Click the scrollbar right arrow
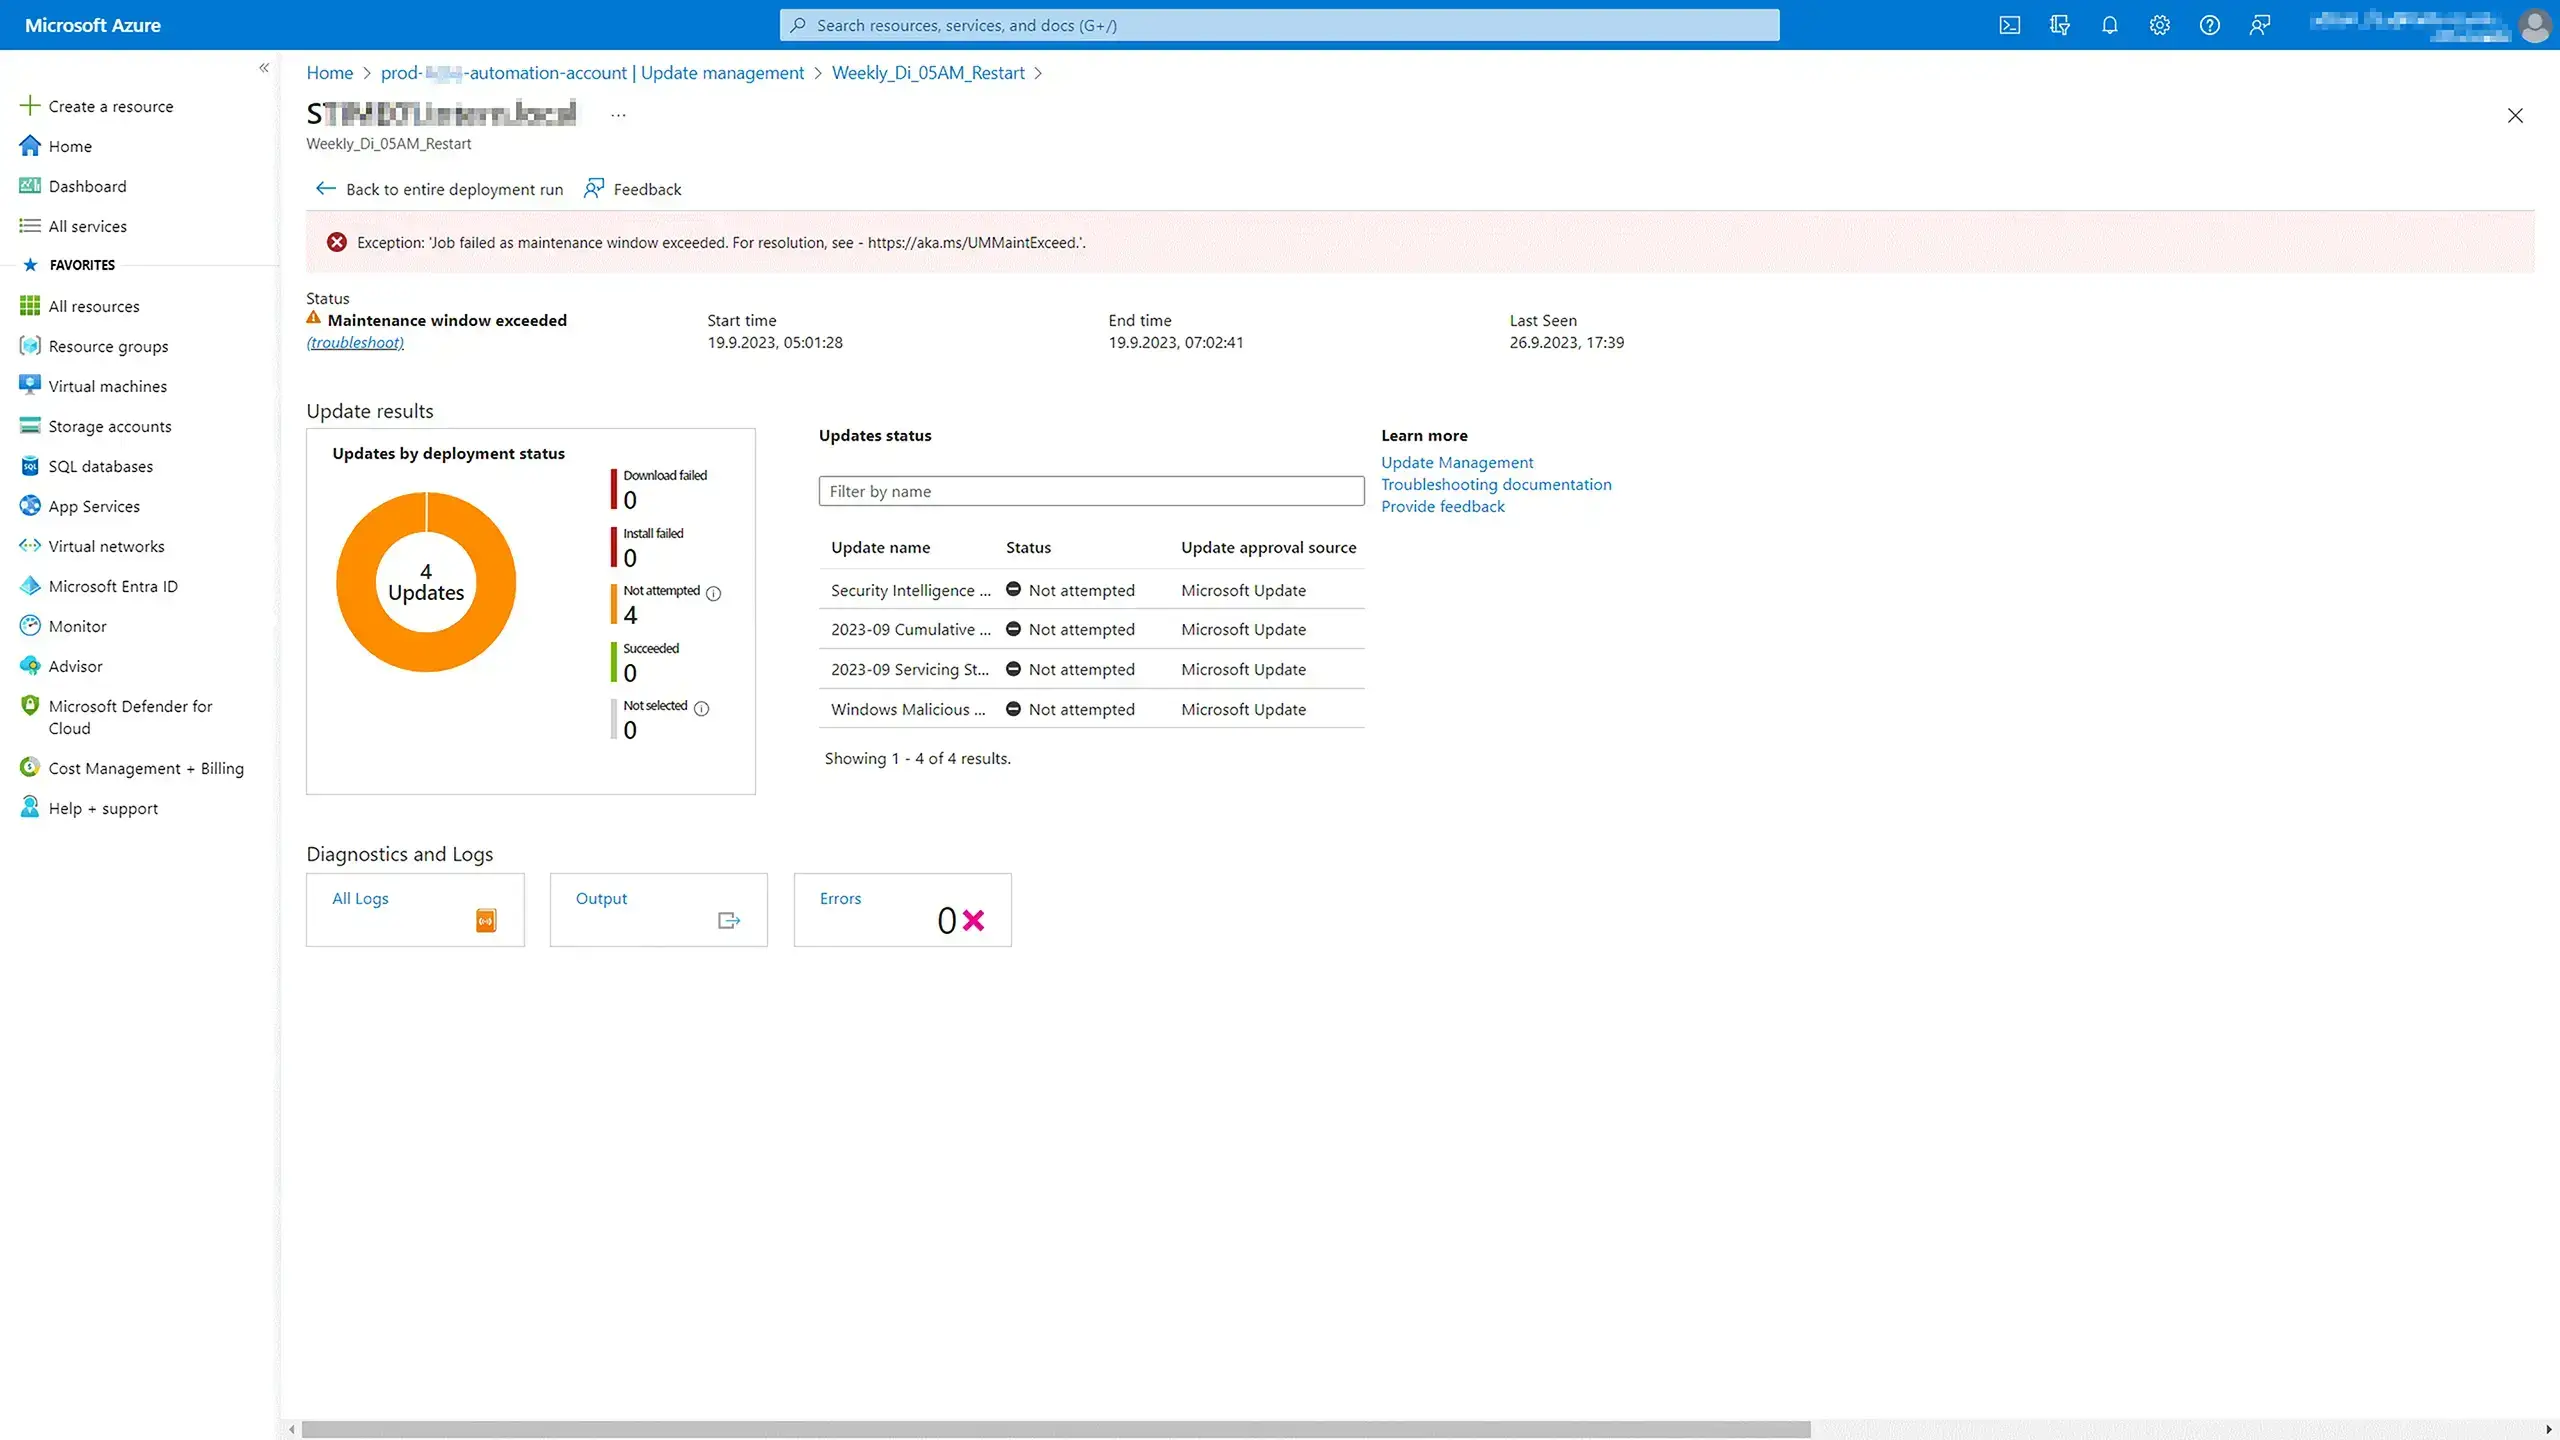The width and height of the screenshot is (2560, 1440). click(x=2549, y=1430)
